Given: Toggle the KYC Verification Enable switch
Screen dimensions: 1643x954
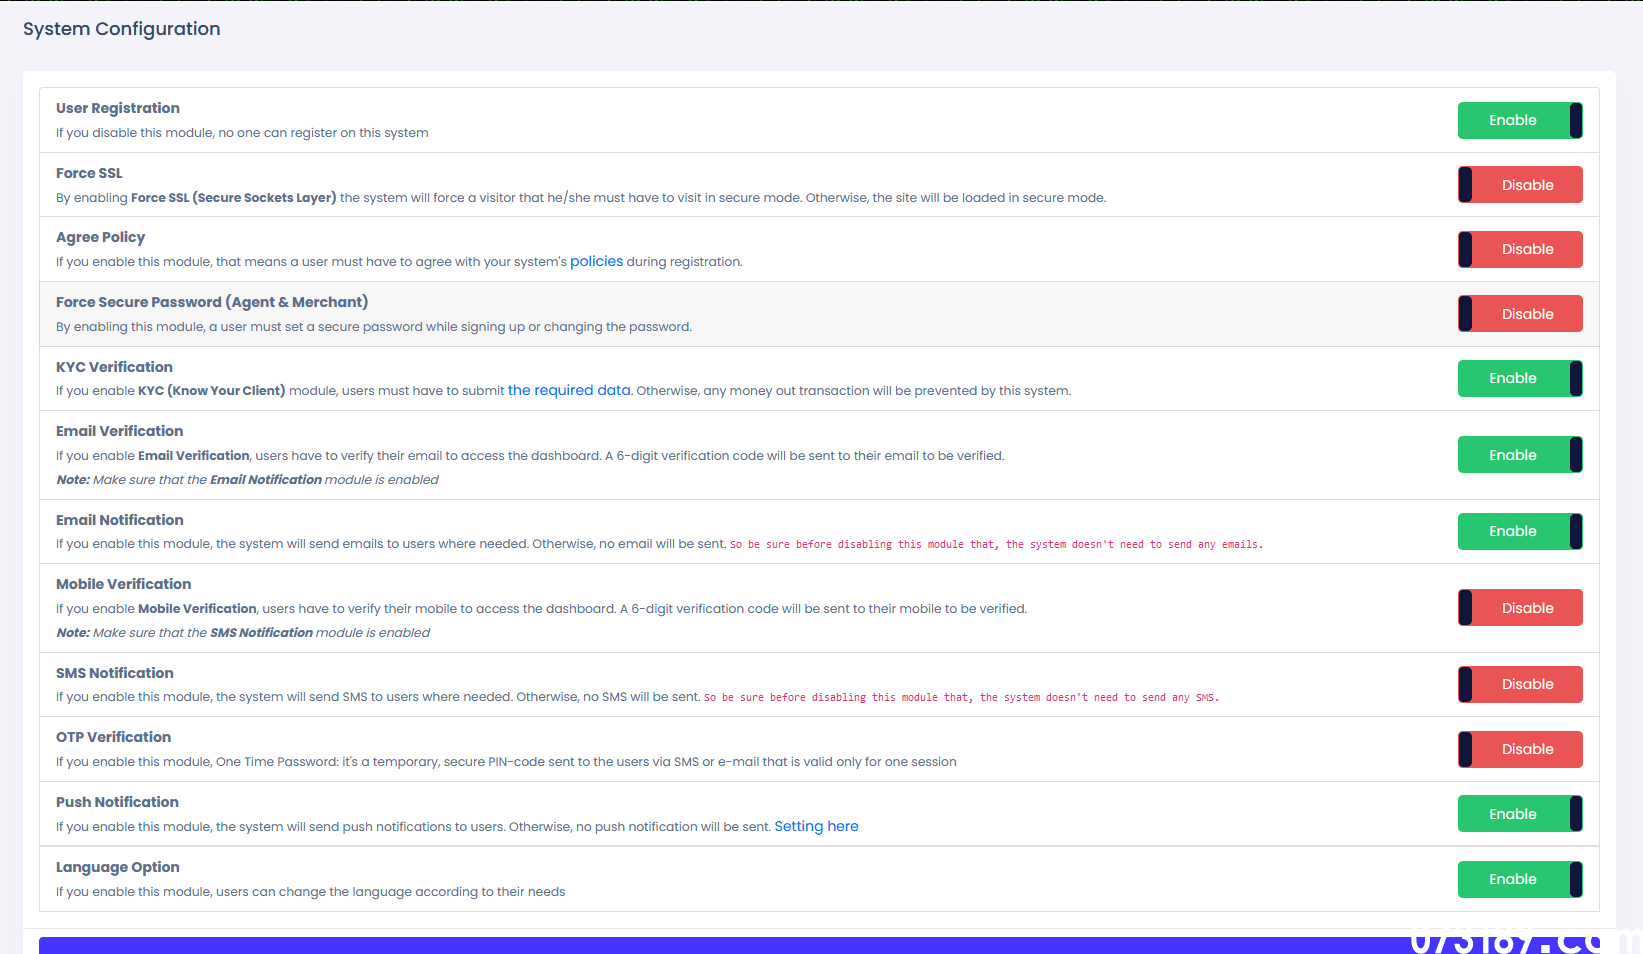Looking at the screenshot, I should (1520, 378).
